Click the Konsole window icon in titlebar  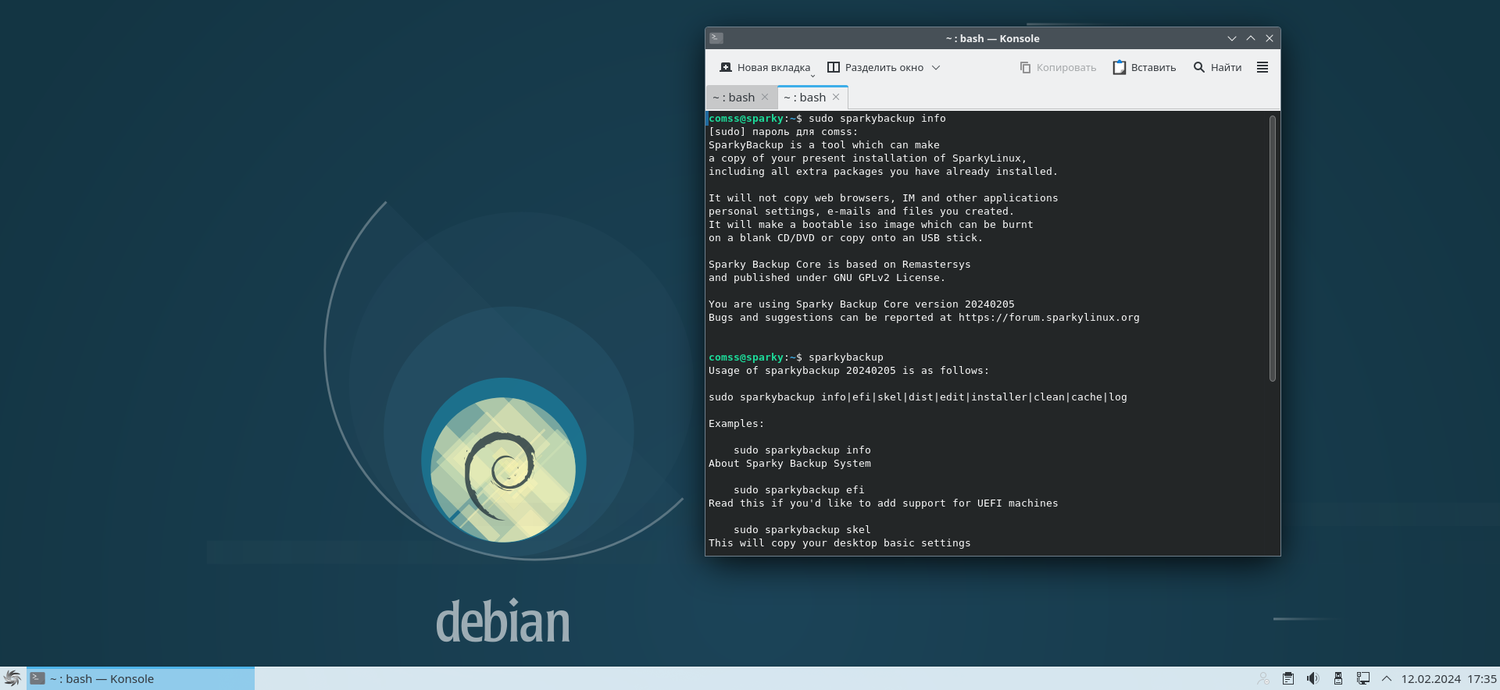point(716,38)
